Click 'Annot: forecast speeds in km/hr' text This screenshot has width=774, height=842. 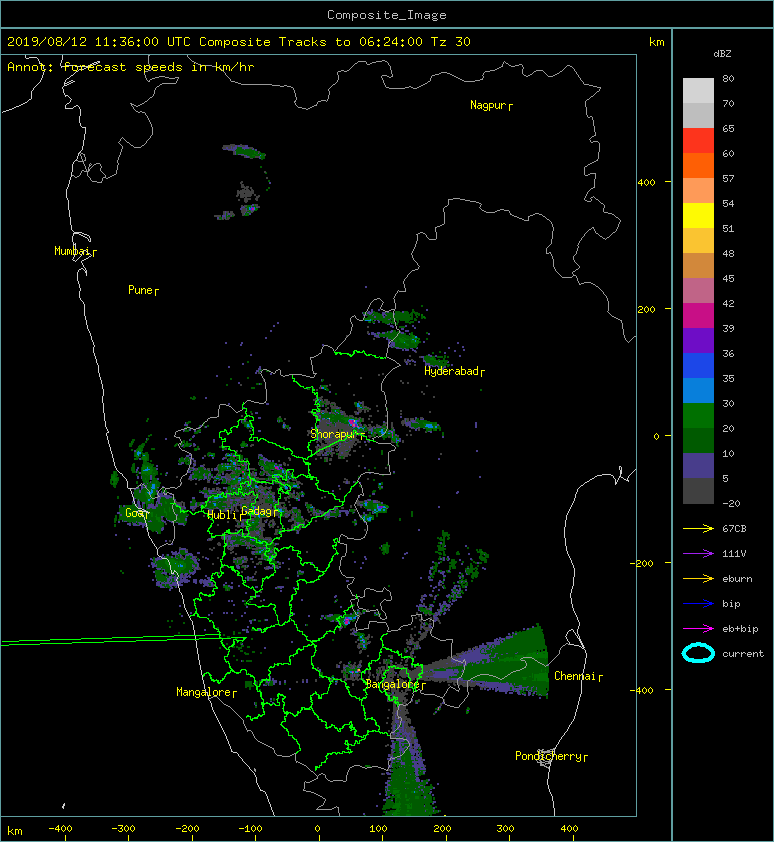[x=131, y=67]
